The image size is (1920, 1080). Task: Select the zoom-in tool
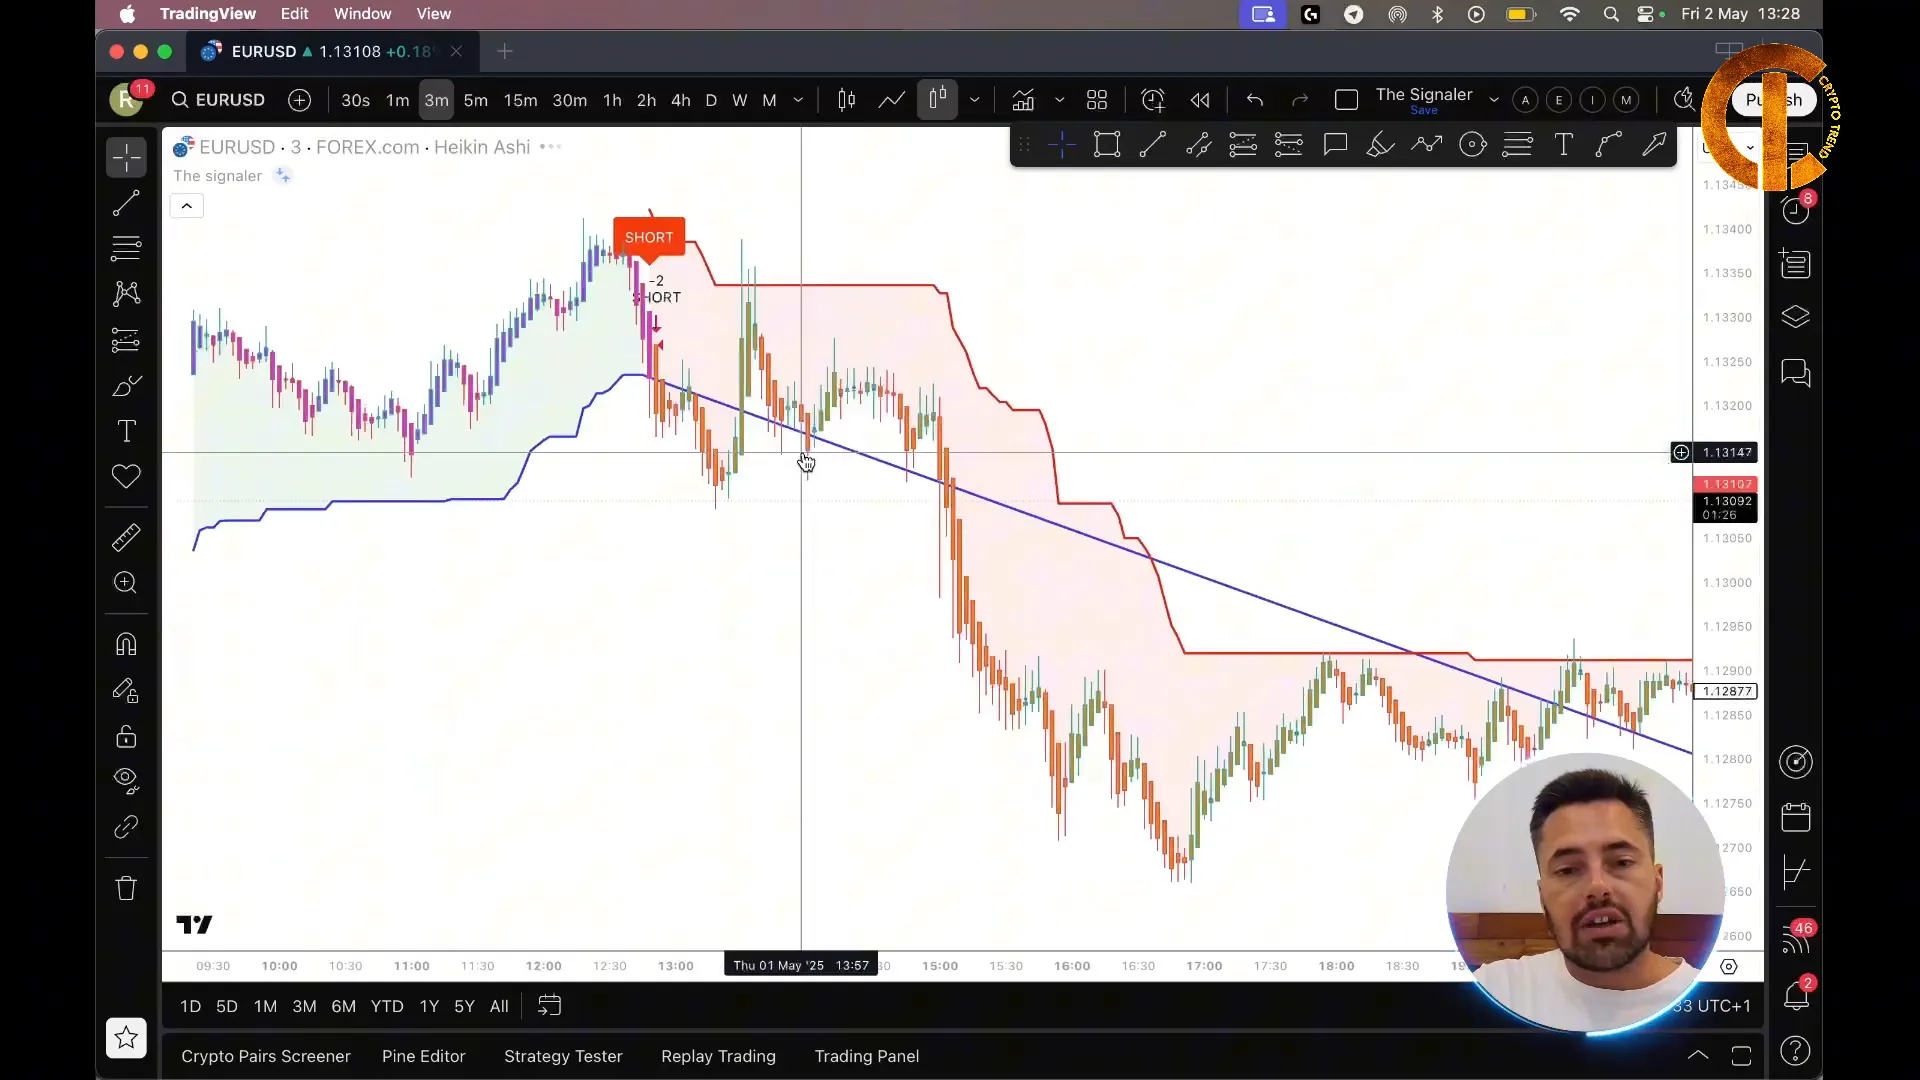tap(126, 583)
